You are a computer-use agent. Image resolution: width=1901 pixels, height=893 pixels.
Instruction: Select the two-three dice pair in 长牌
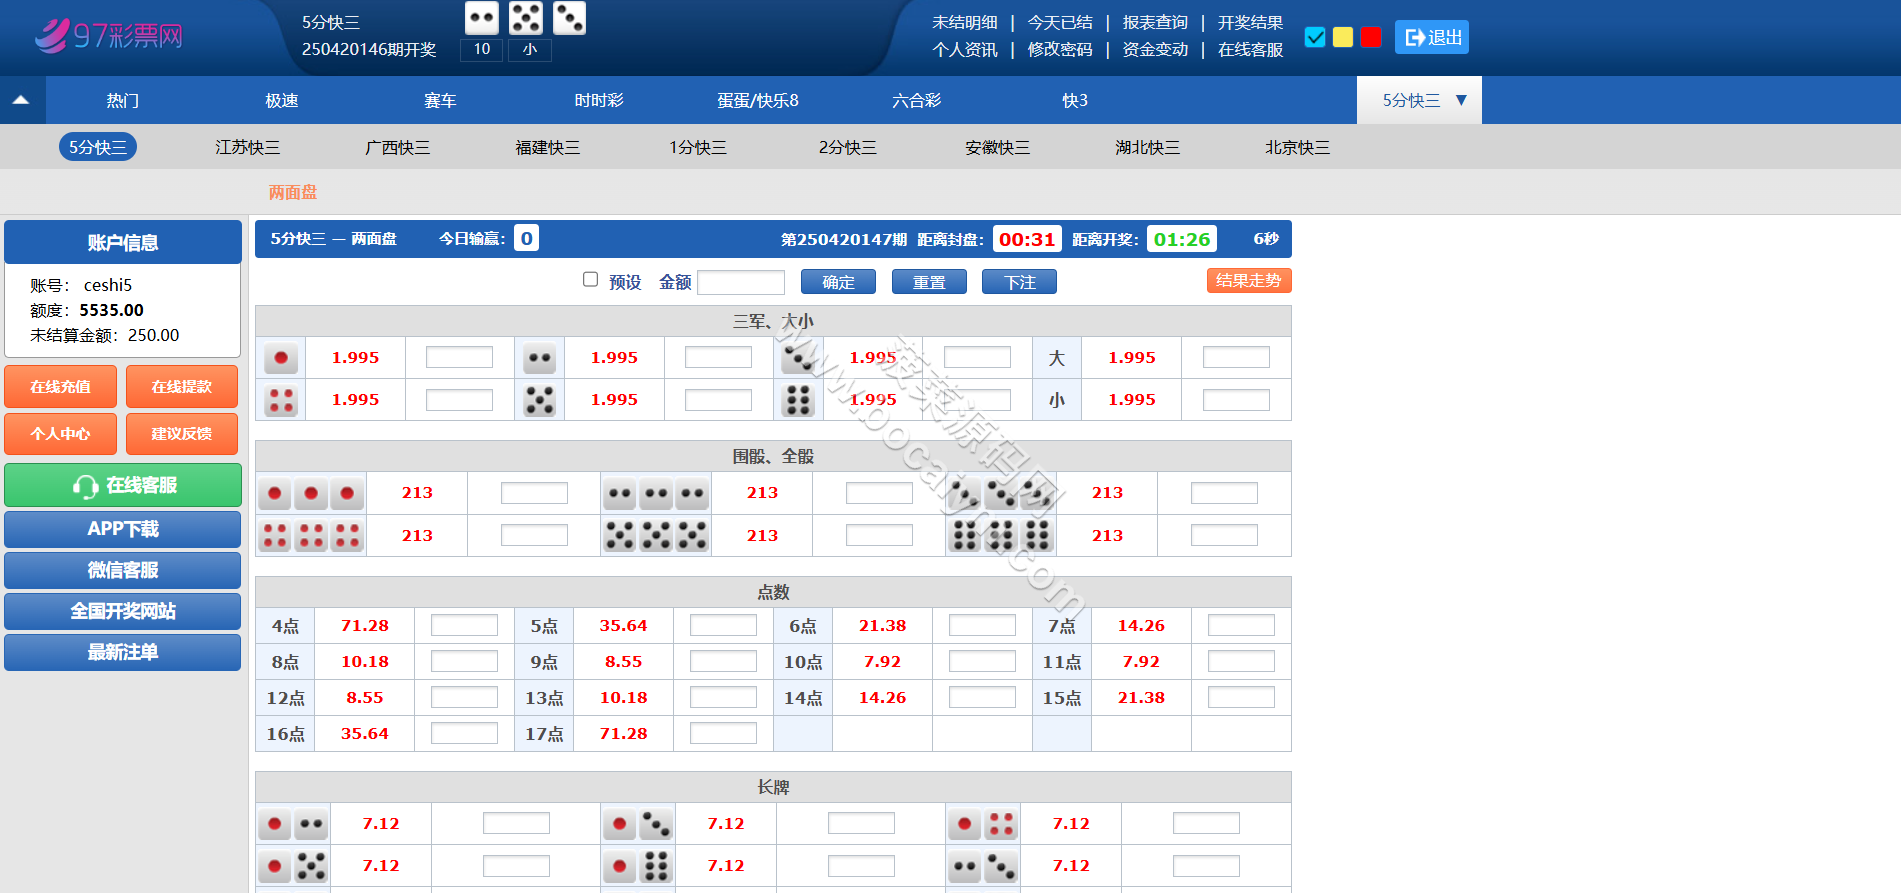(x=983, y=866)
